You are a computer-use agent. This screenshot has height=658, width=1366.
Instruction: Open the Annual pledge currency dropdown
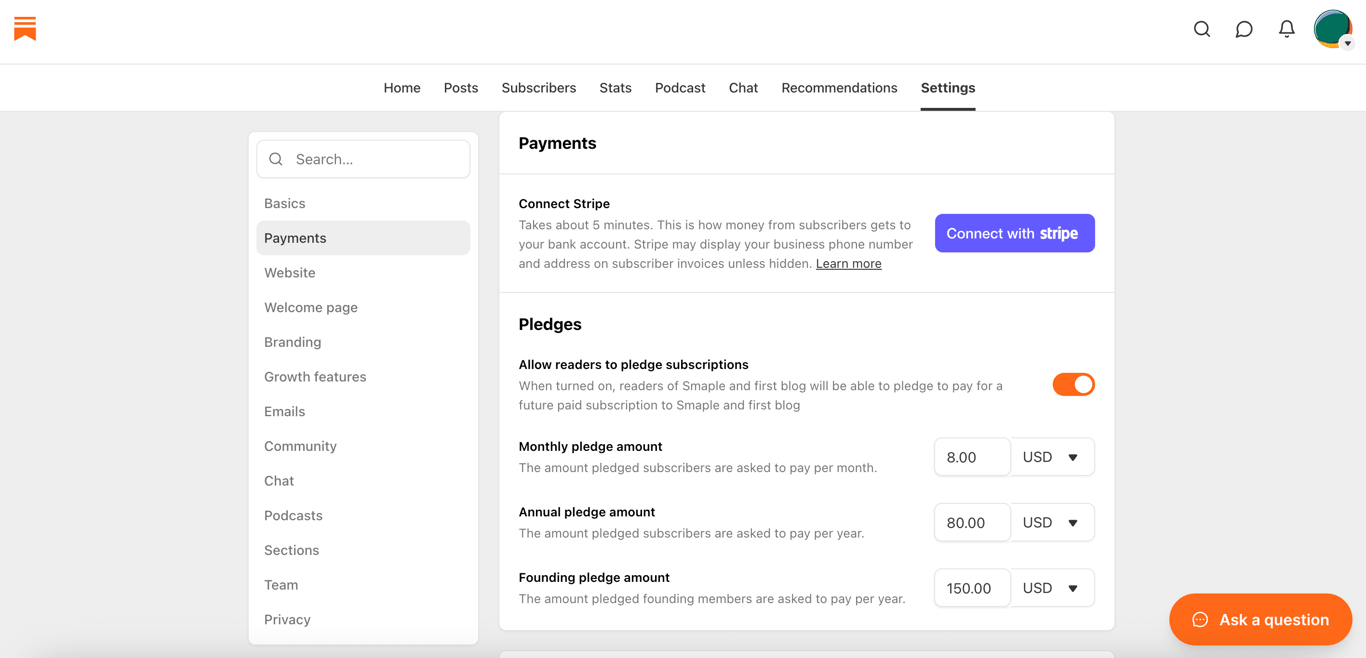(x=1052, y=523)
